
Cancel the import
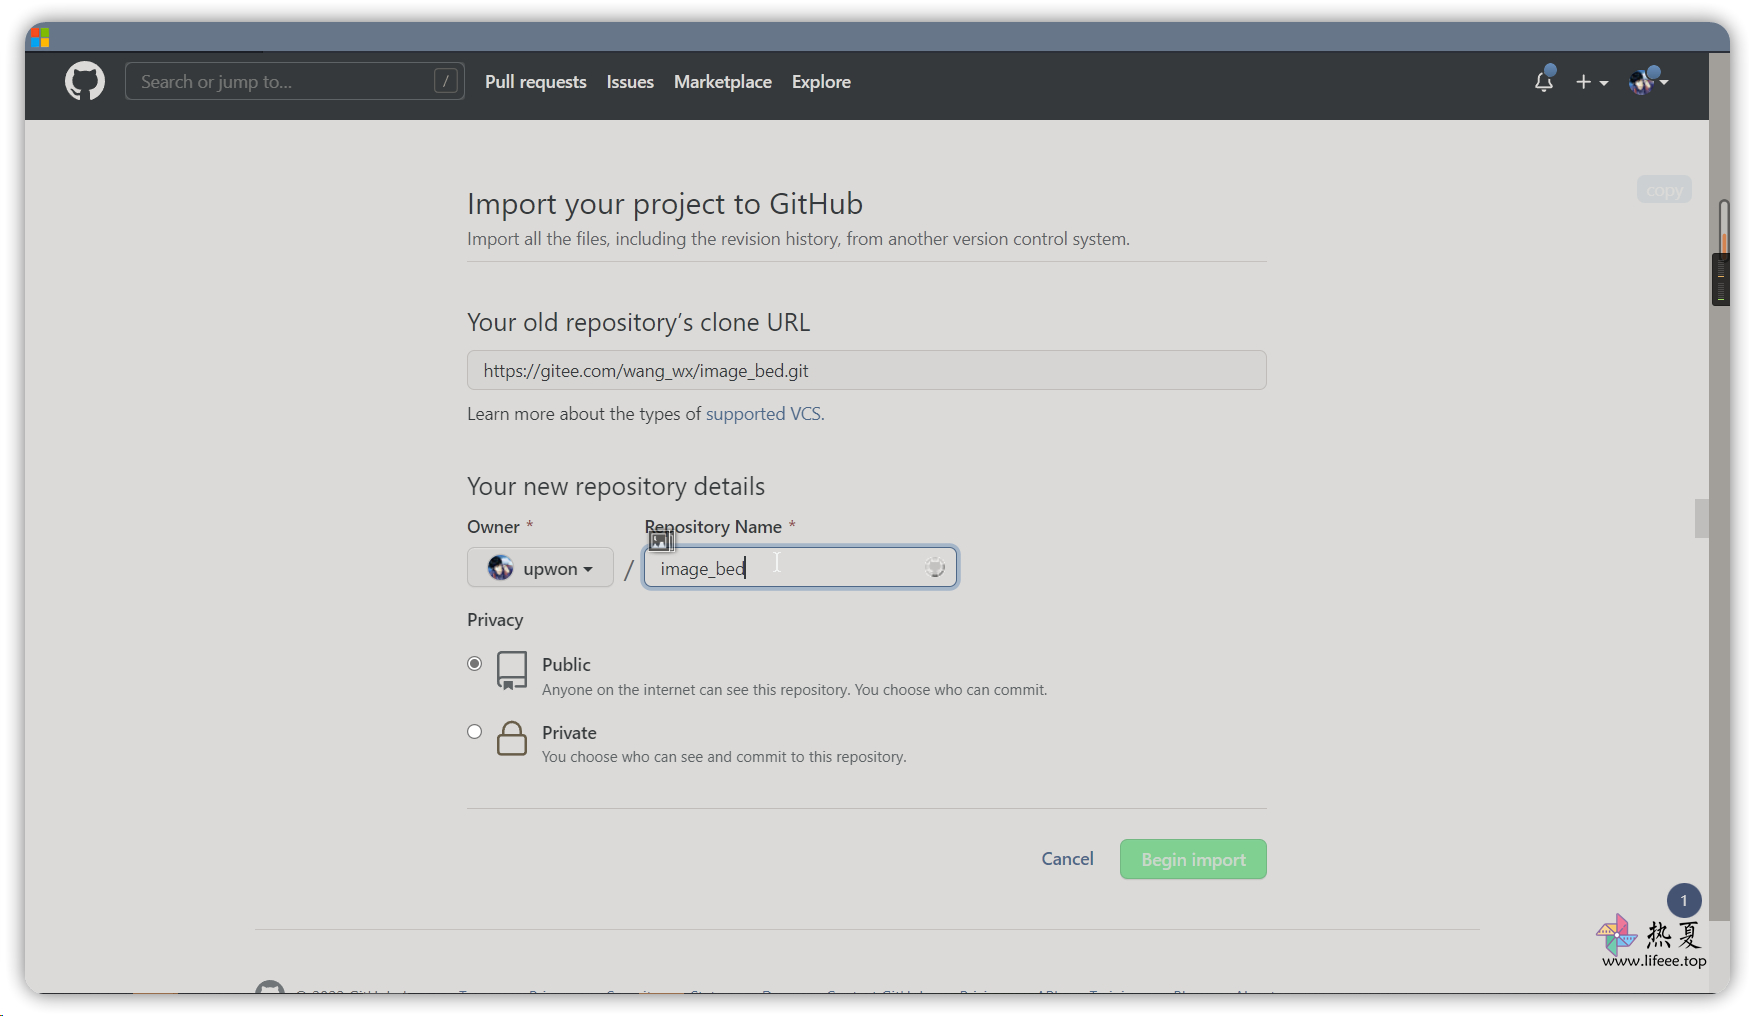click(1068, 859)
